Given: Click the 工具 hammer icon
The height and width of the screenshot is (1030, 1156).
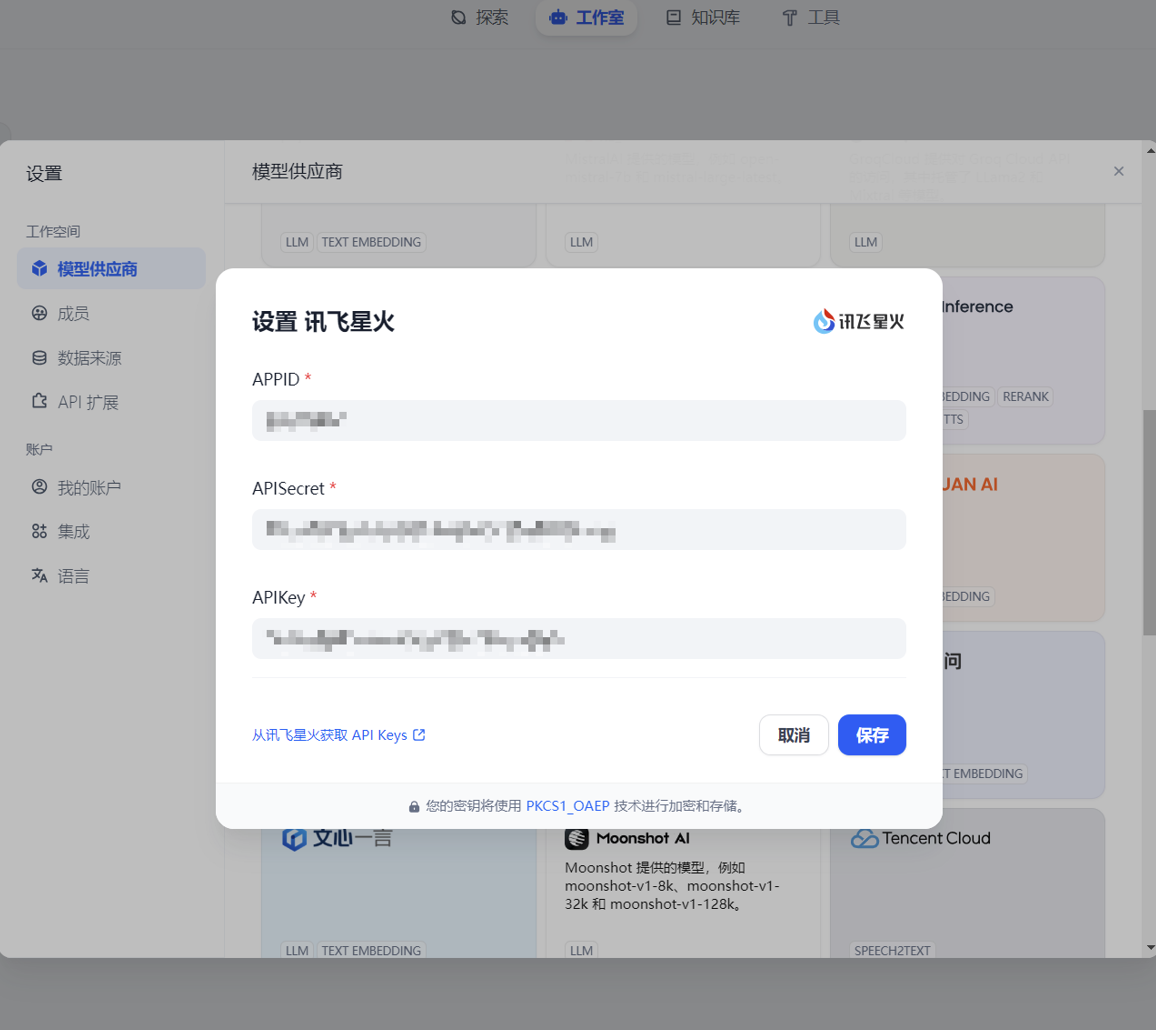Looking at the screenshot, I should tap(790, 18).
